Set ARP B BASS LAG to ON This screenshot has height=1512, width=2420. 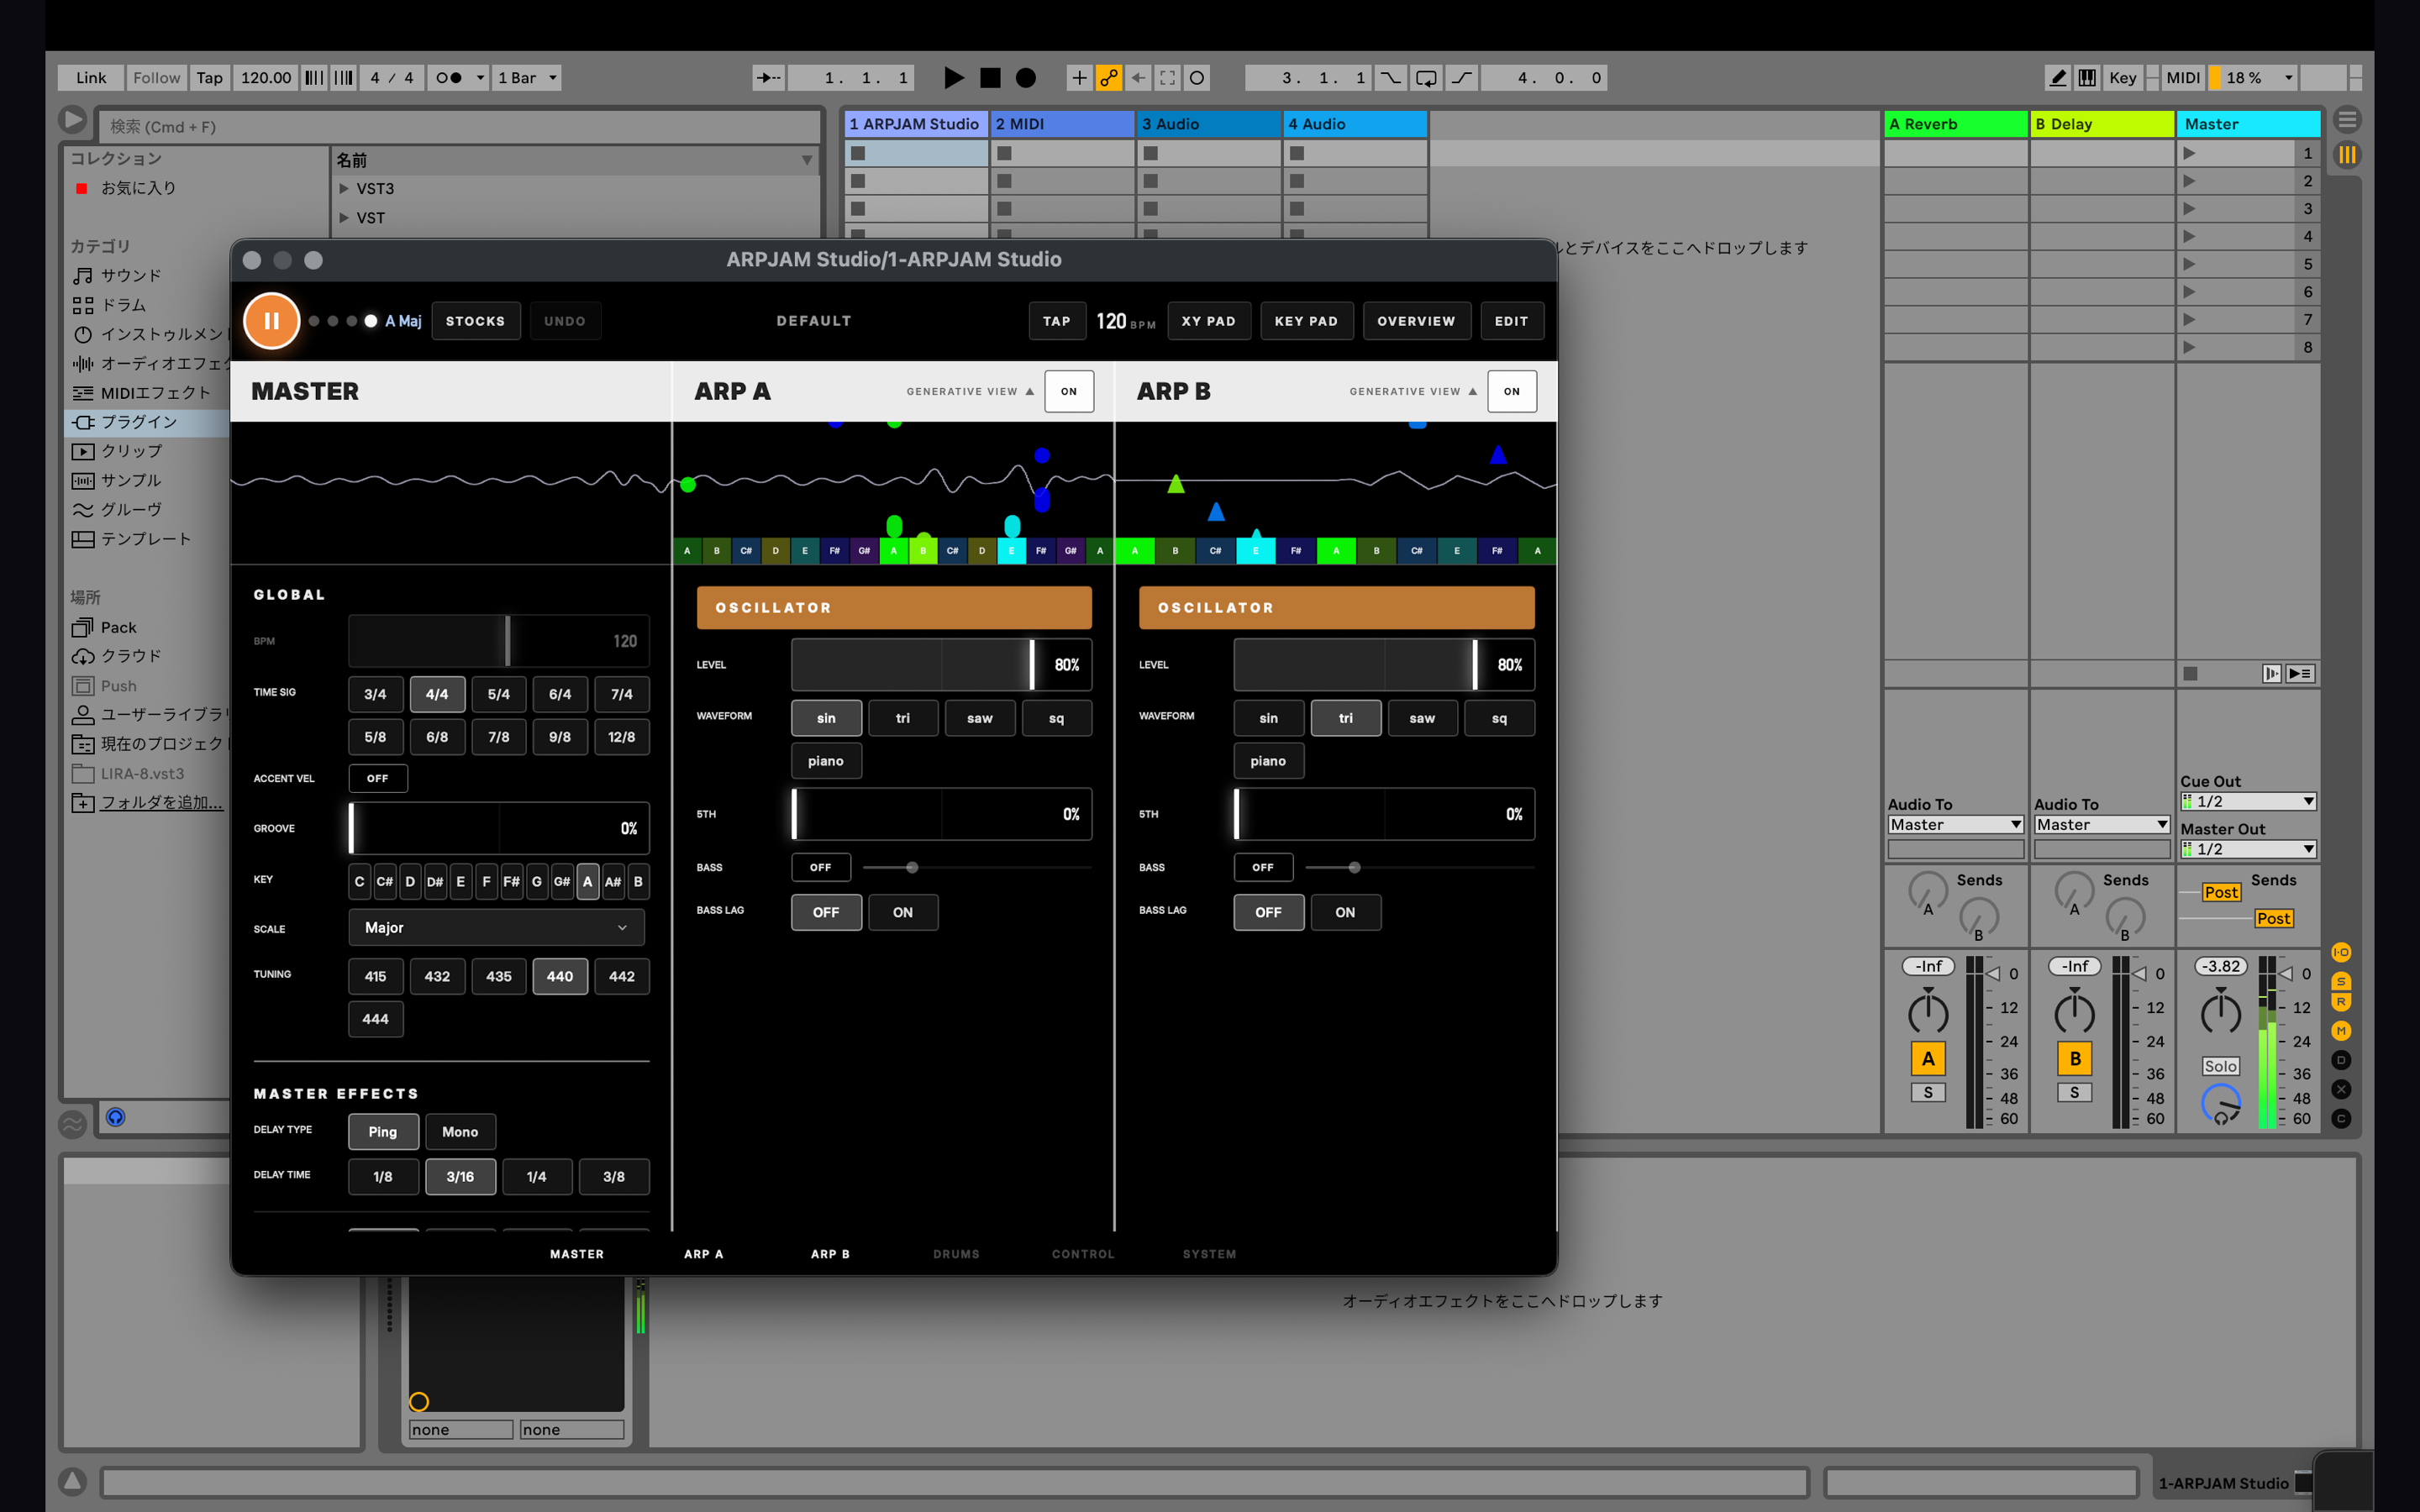(1345, 912)
